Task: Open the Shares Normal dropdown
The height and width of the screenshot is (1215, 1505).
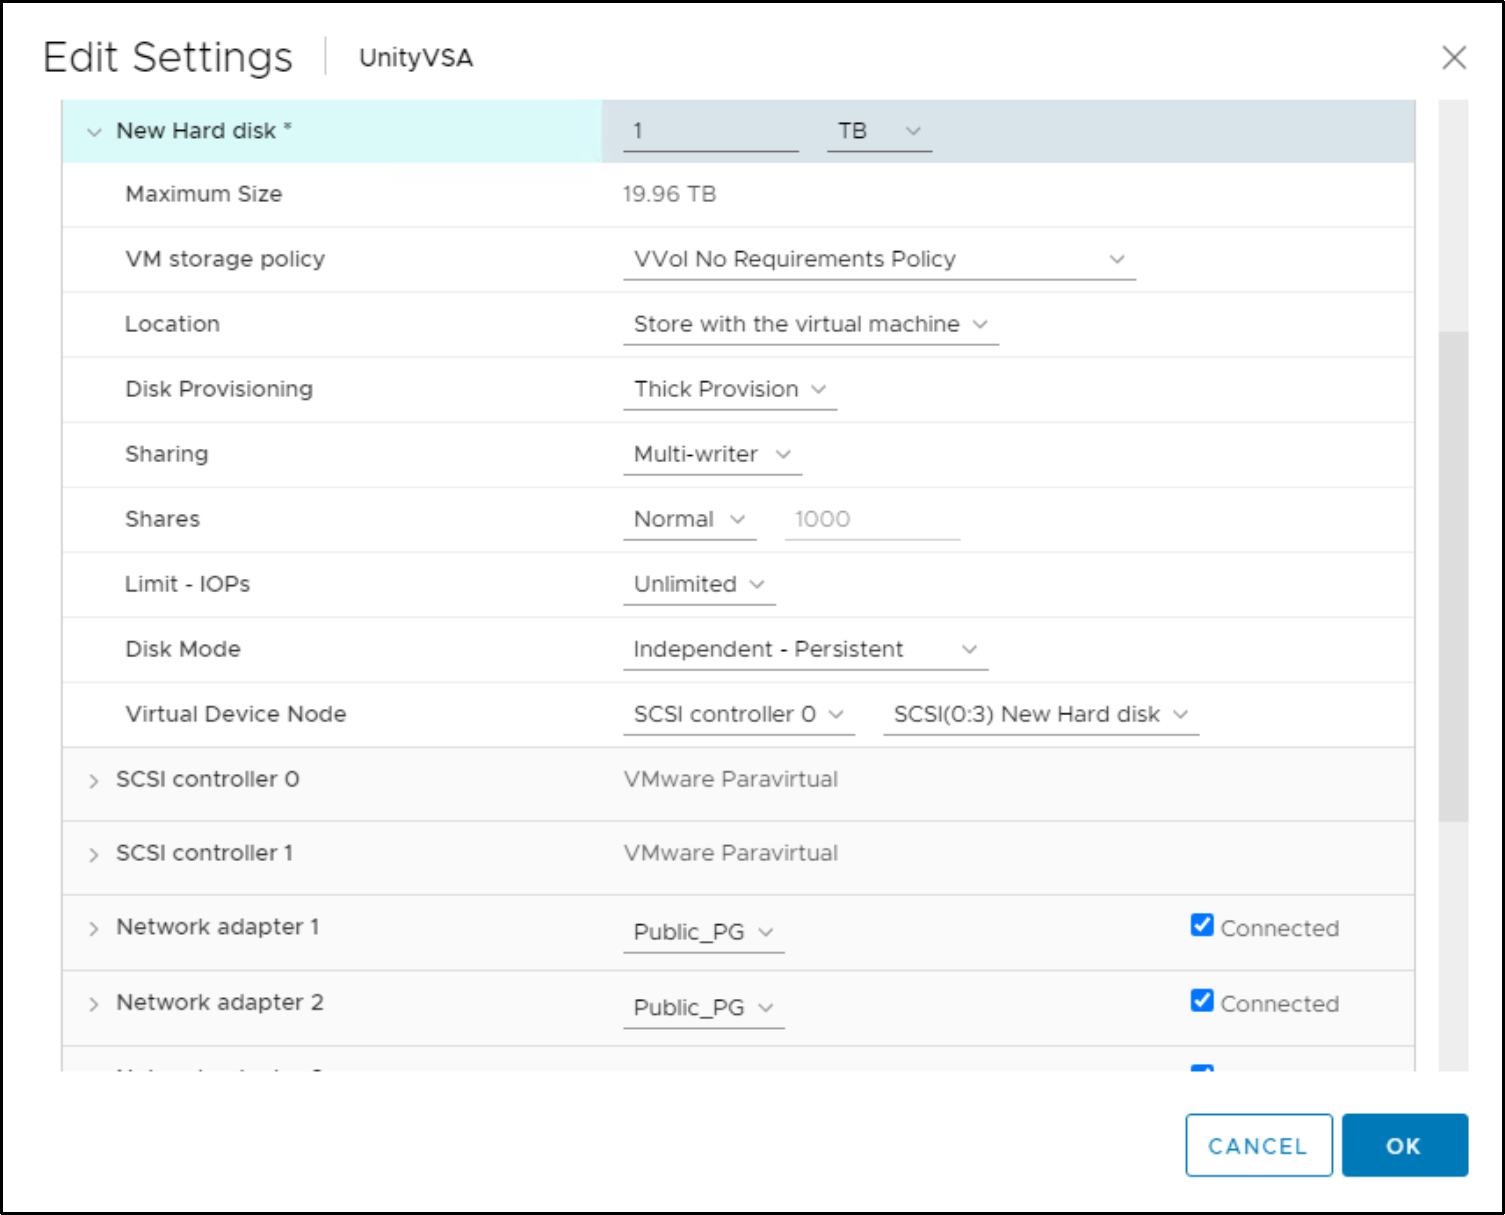Action: point(689,519)
